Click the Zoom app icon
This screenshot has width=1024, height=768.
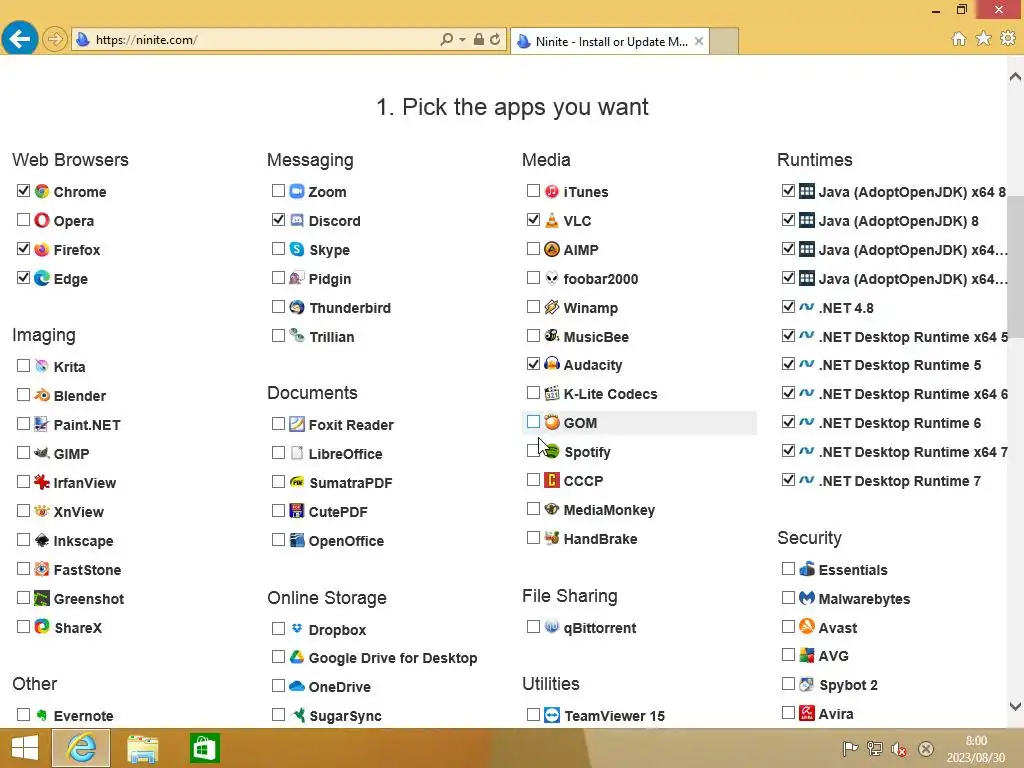coord(296,191)
